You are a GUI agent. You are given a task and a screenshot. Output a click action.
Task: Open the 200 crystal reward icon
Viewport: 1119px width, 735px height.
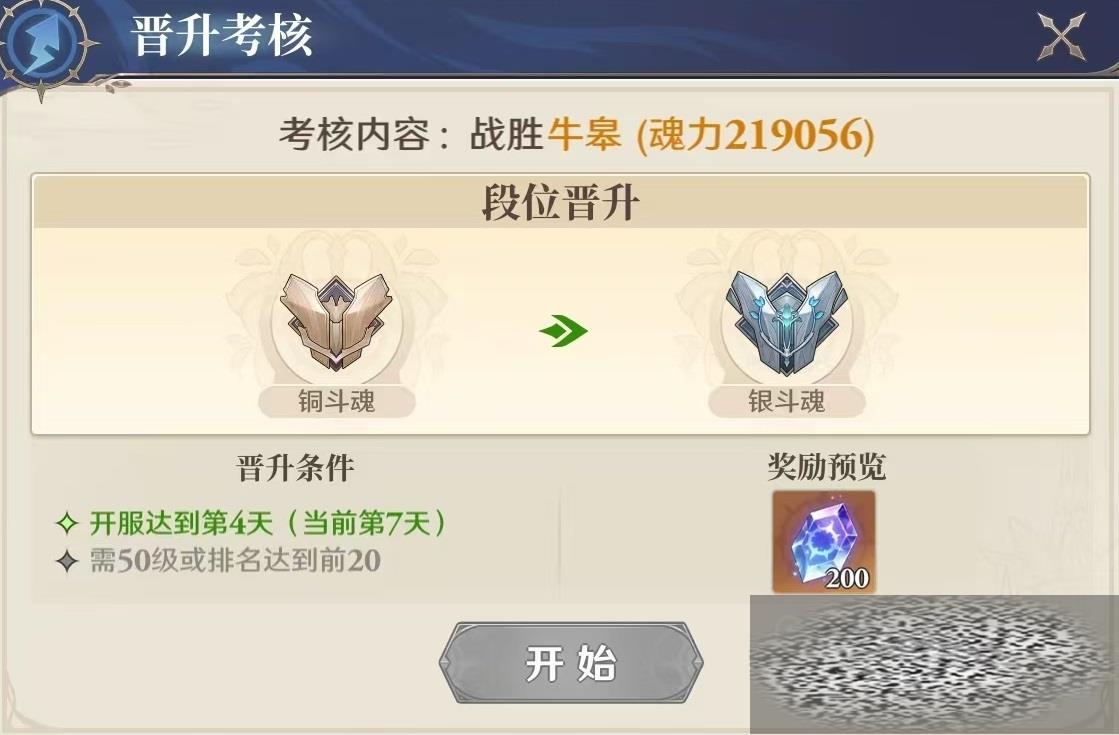point(824,542)
